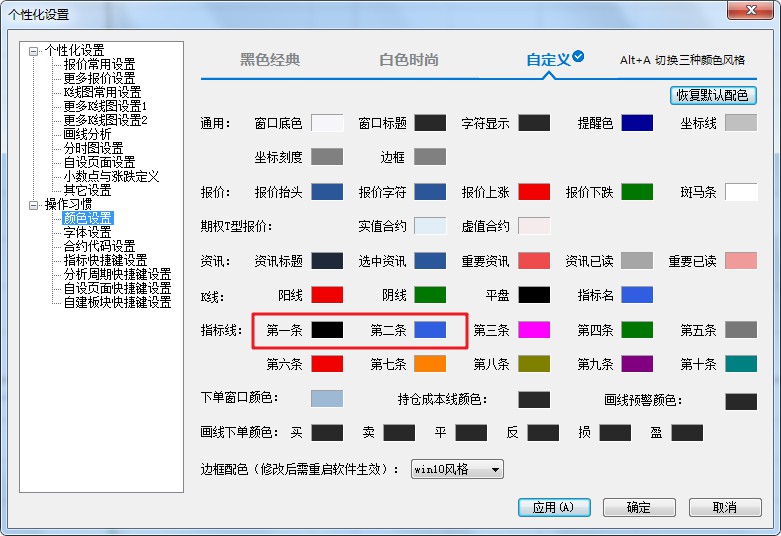Viewport: 781px width, 536px height.
Task: Open the 第十条 teal color swatch
Action: click(741, 364)
